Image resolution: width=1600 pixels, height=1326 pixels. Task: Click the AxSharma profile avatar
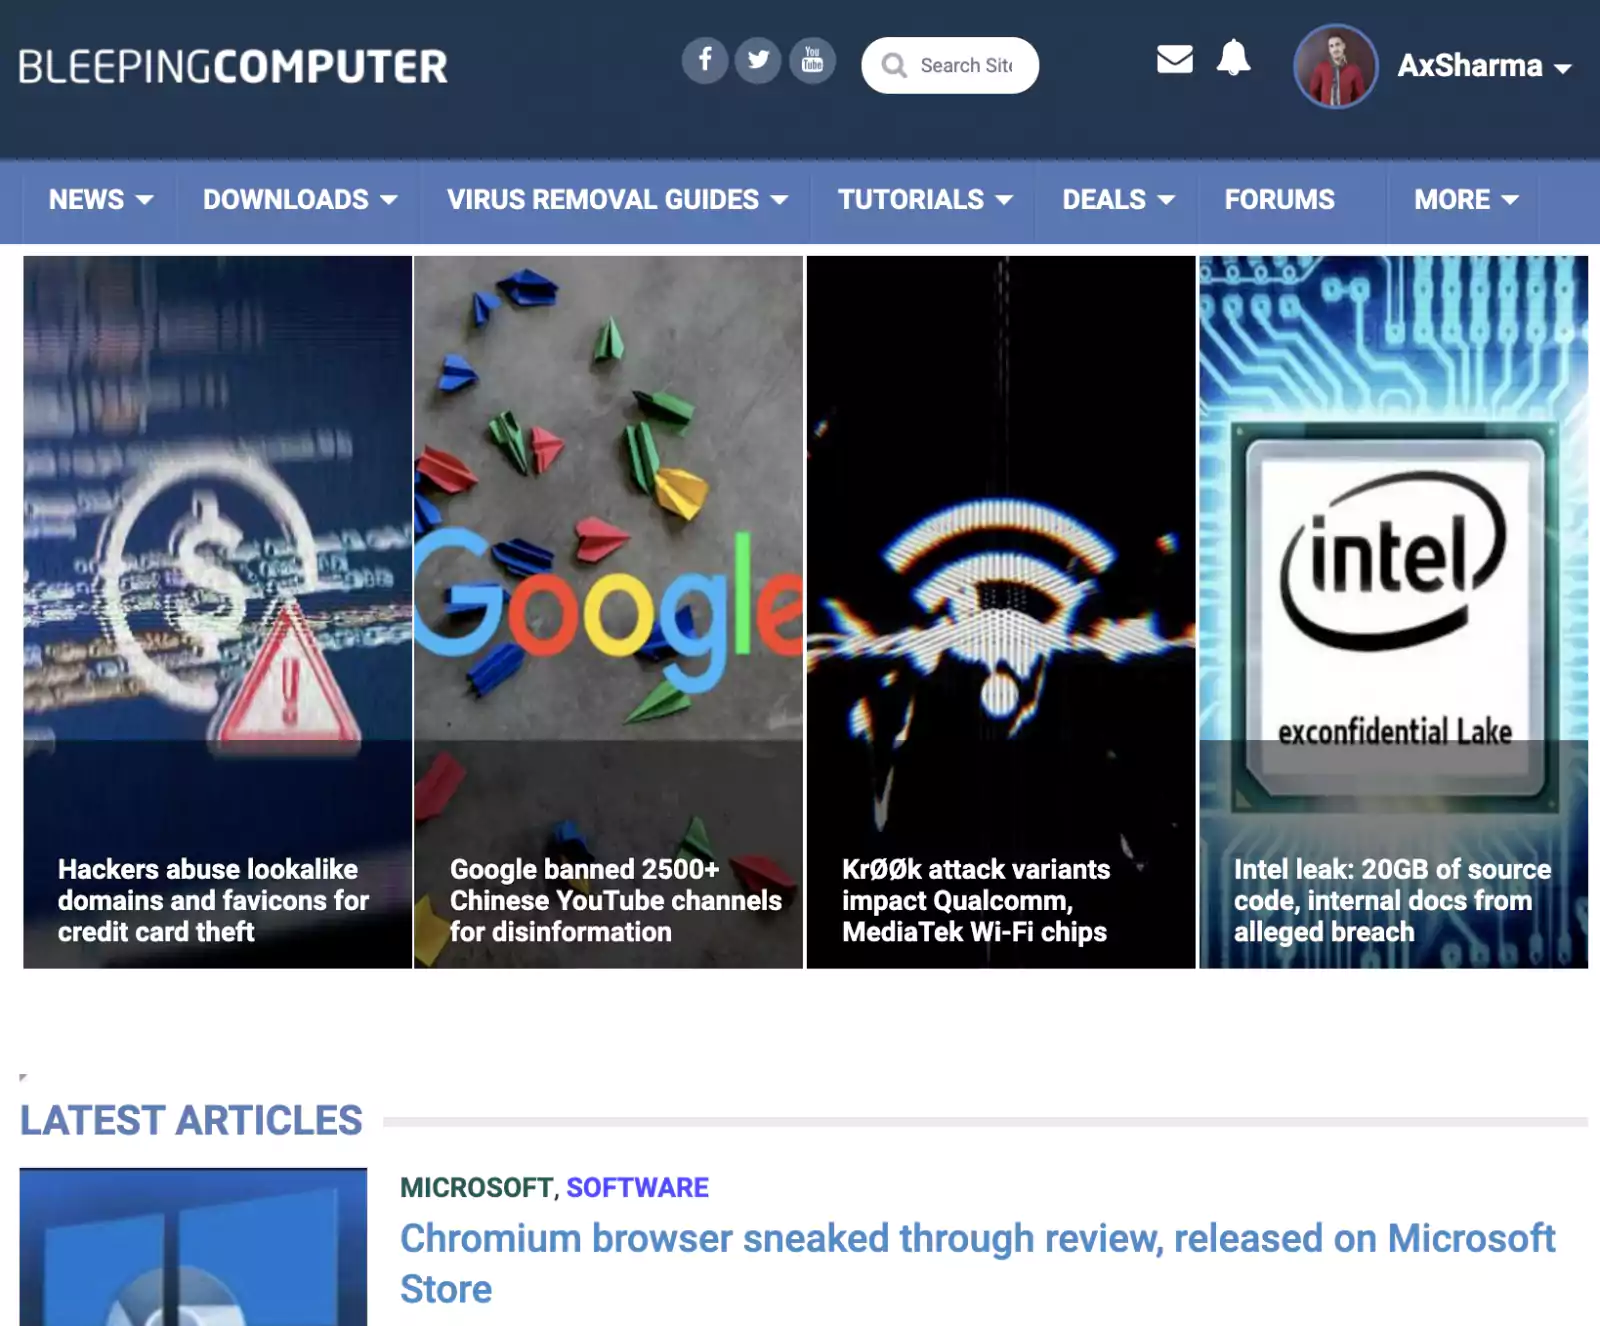click(1335, 66)
